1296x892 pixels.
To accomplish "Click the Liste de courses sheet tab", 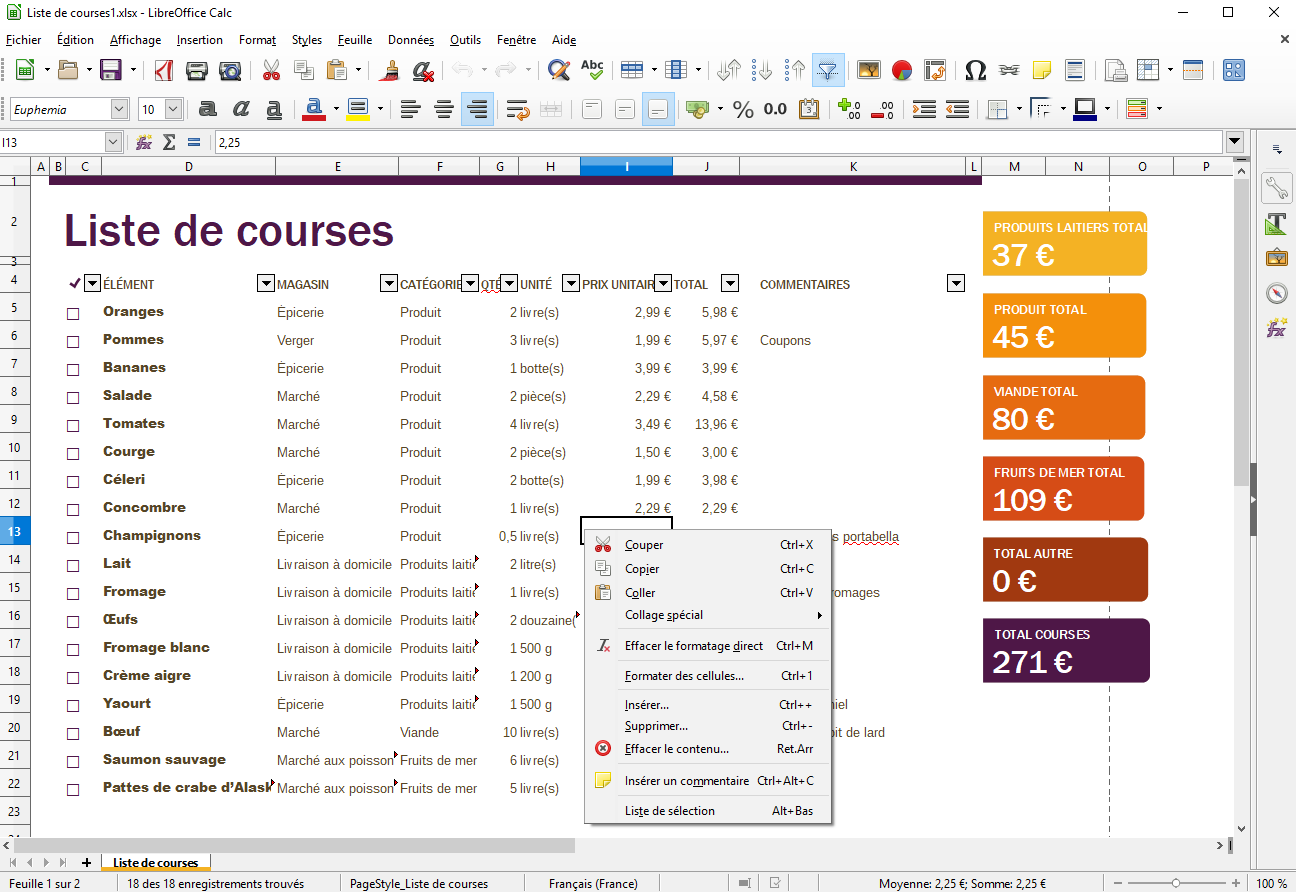I will tap(155, 862).
